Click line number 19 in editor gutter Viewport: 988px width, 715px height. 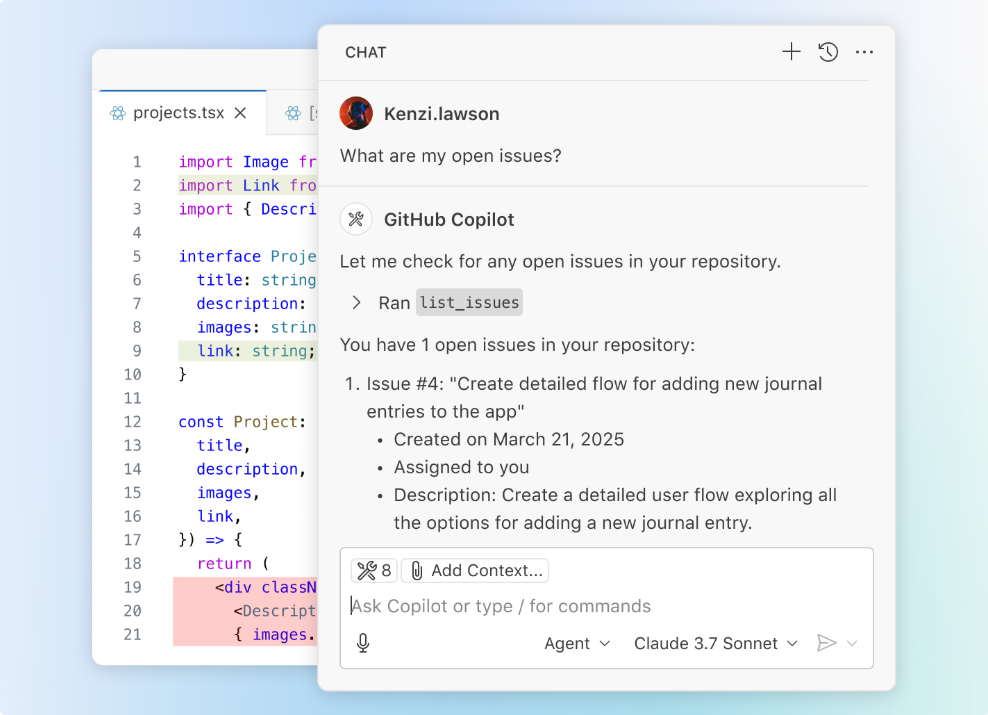click(x=132, y=587)
